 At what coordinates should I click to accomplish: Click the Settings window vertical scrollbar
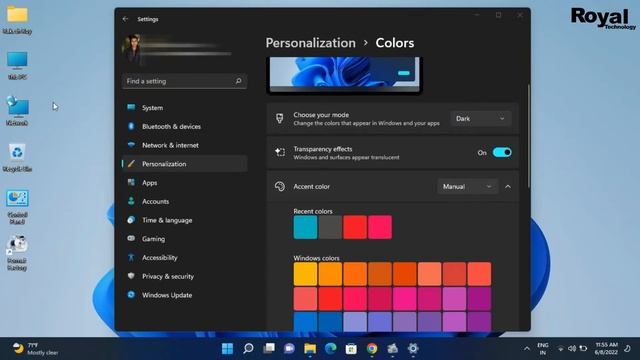tap(529, 136)
